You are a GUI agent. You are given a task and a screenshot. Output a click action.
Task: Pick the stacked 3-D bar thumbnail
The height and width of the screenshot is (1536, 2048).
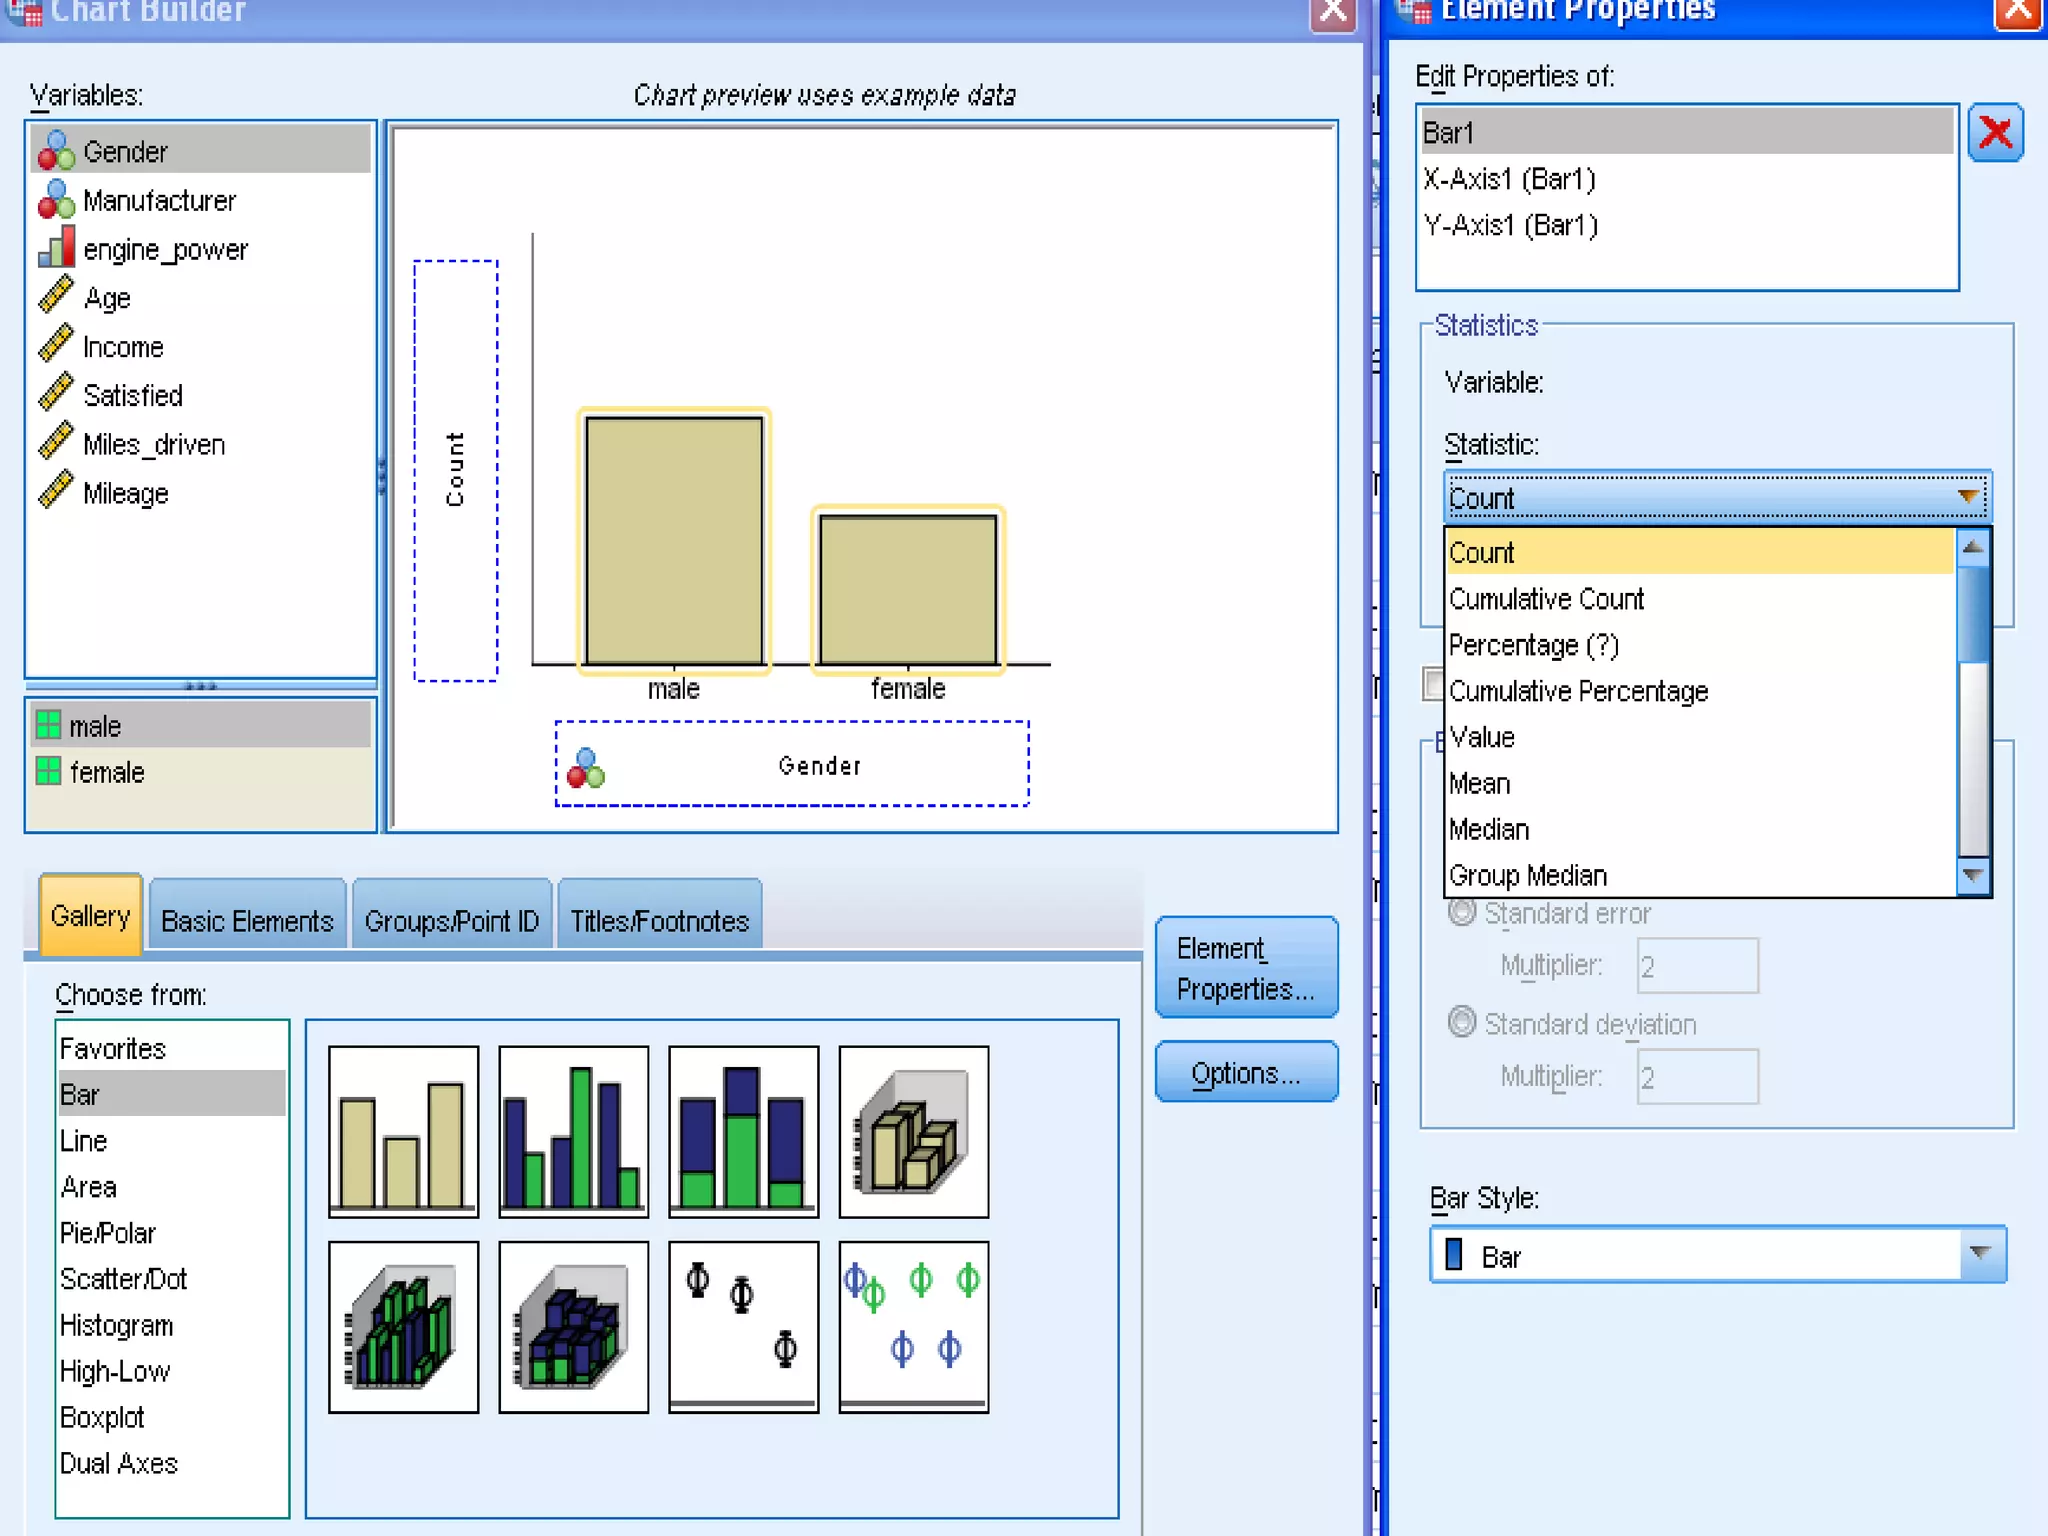pos(573,1326)
